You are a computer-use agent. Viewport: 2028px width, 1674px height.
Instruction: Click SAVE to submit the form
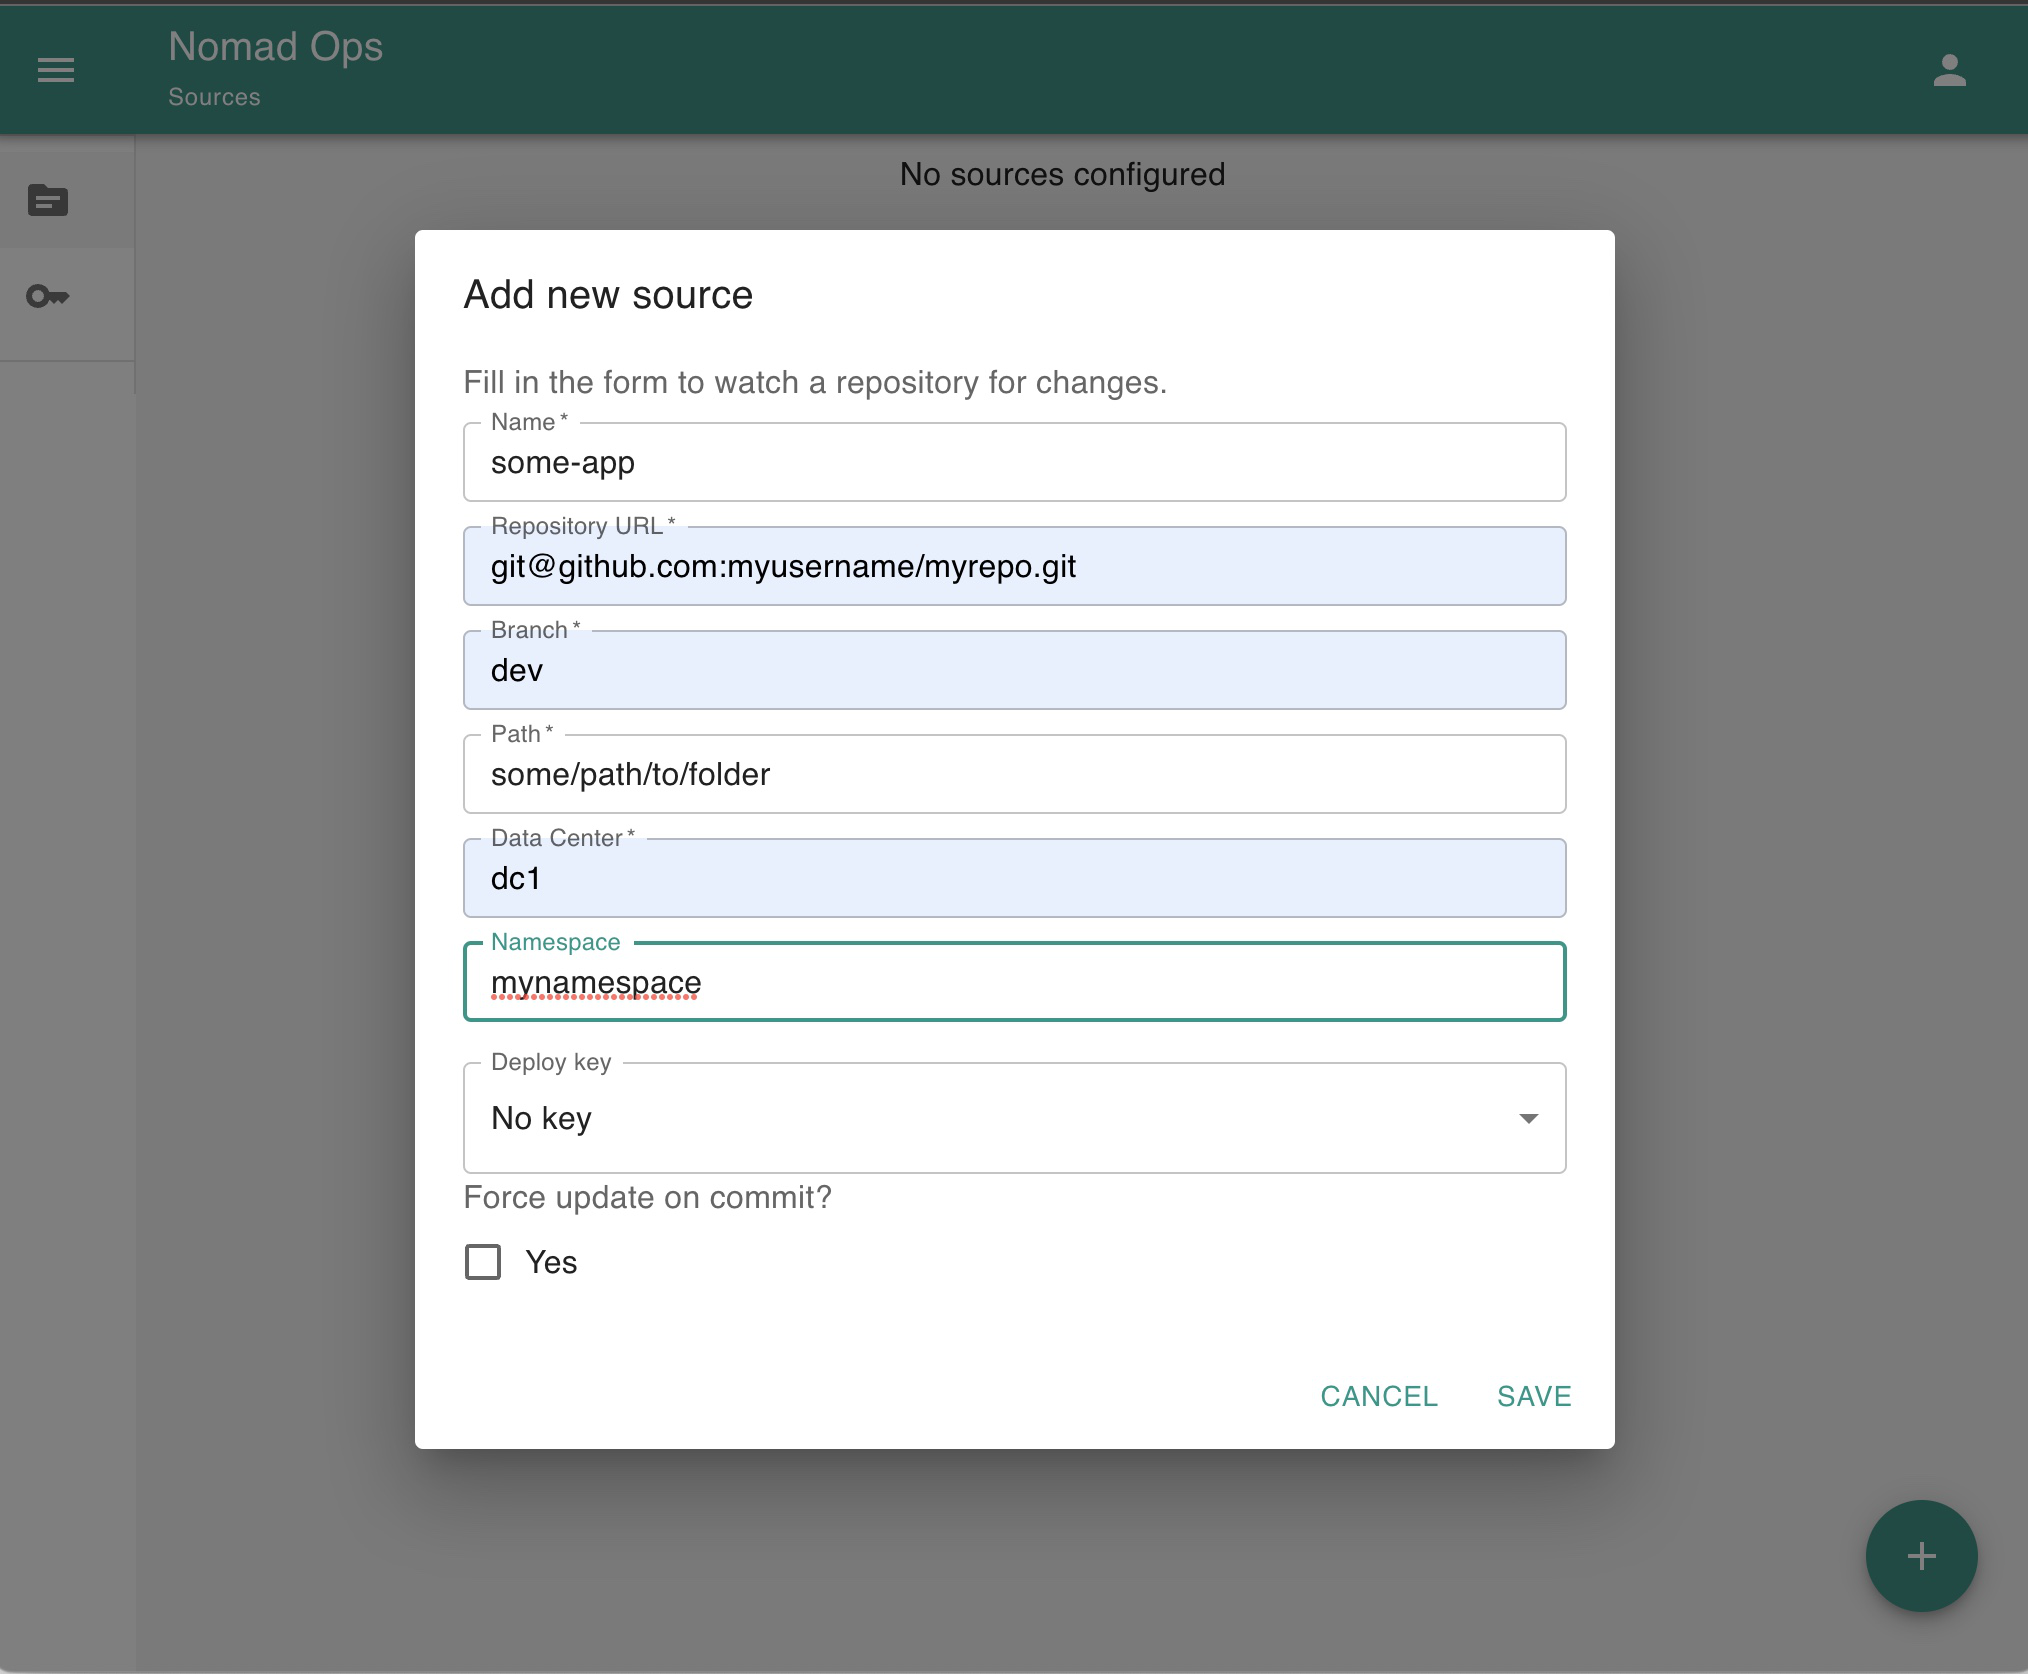point(1531,1396)
